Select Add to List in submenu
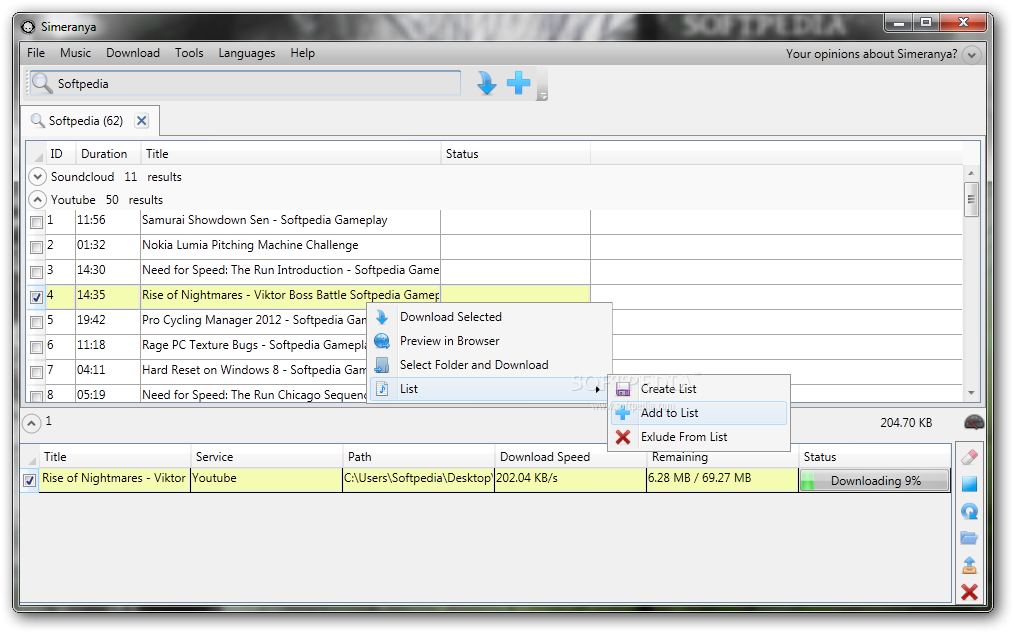The width and height of the screenshot is (1014, 633). 699,413
